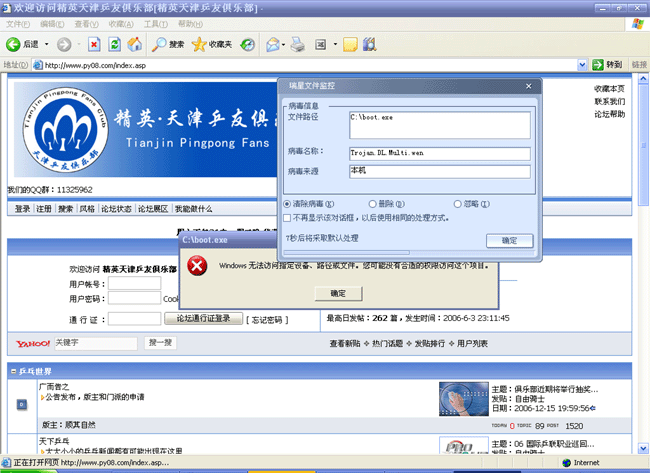Open the 收藏本页 link
This screenshot has height=473, width=650.
point(609,89)
